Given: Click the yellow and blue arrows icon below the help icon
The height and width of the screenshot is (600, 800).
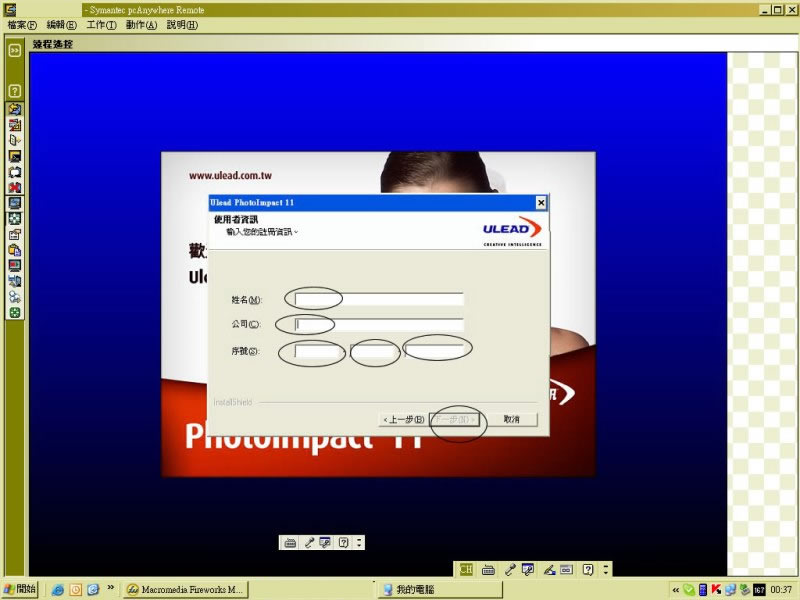Looking at the screenshot, I should (15, 109).
